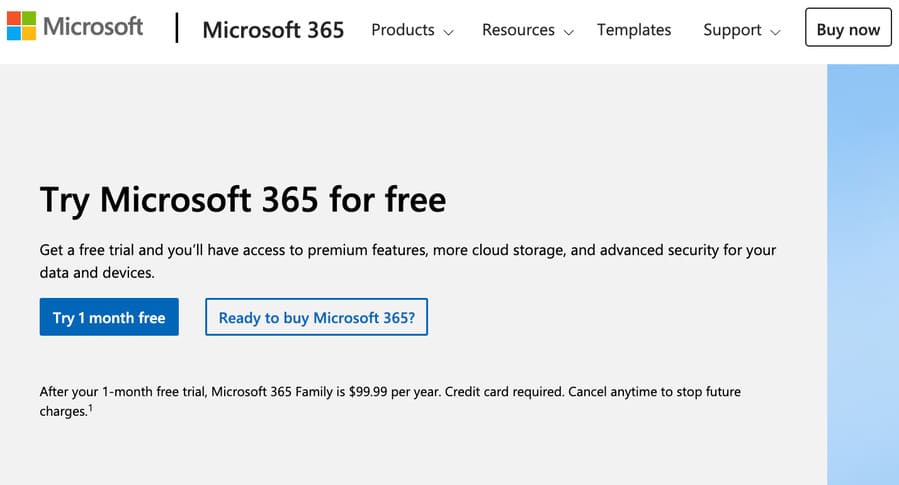Click the vertical divider beside Microsoft logo

[177, 28]
